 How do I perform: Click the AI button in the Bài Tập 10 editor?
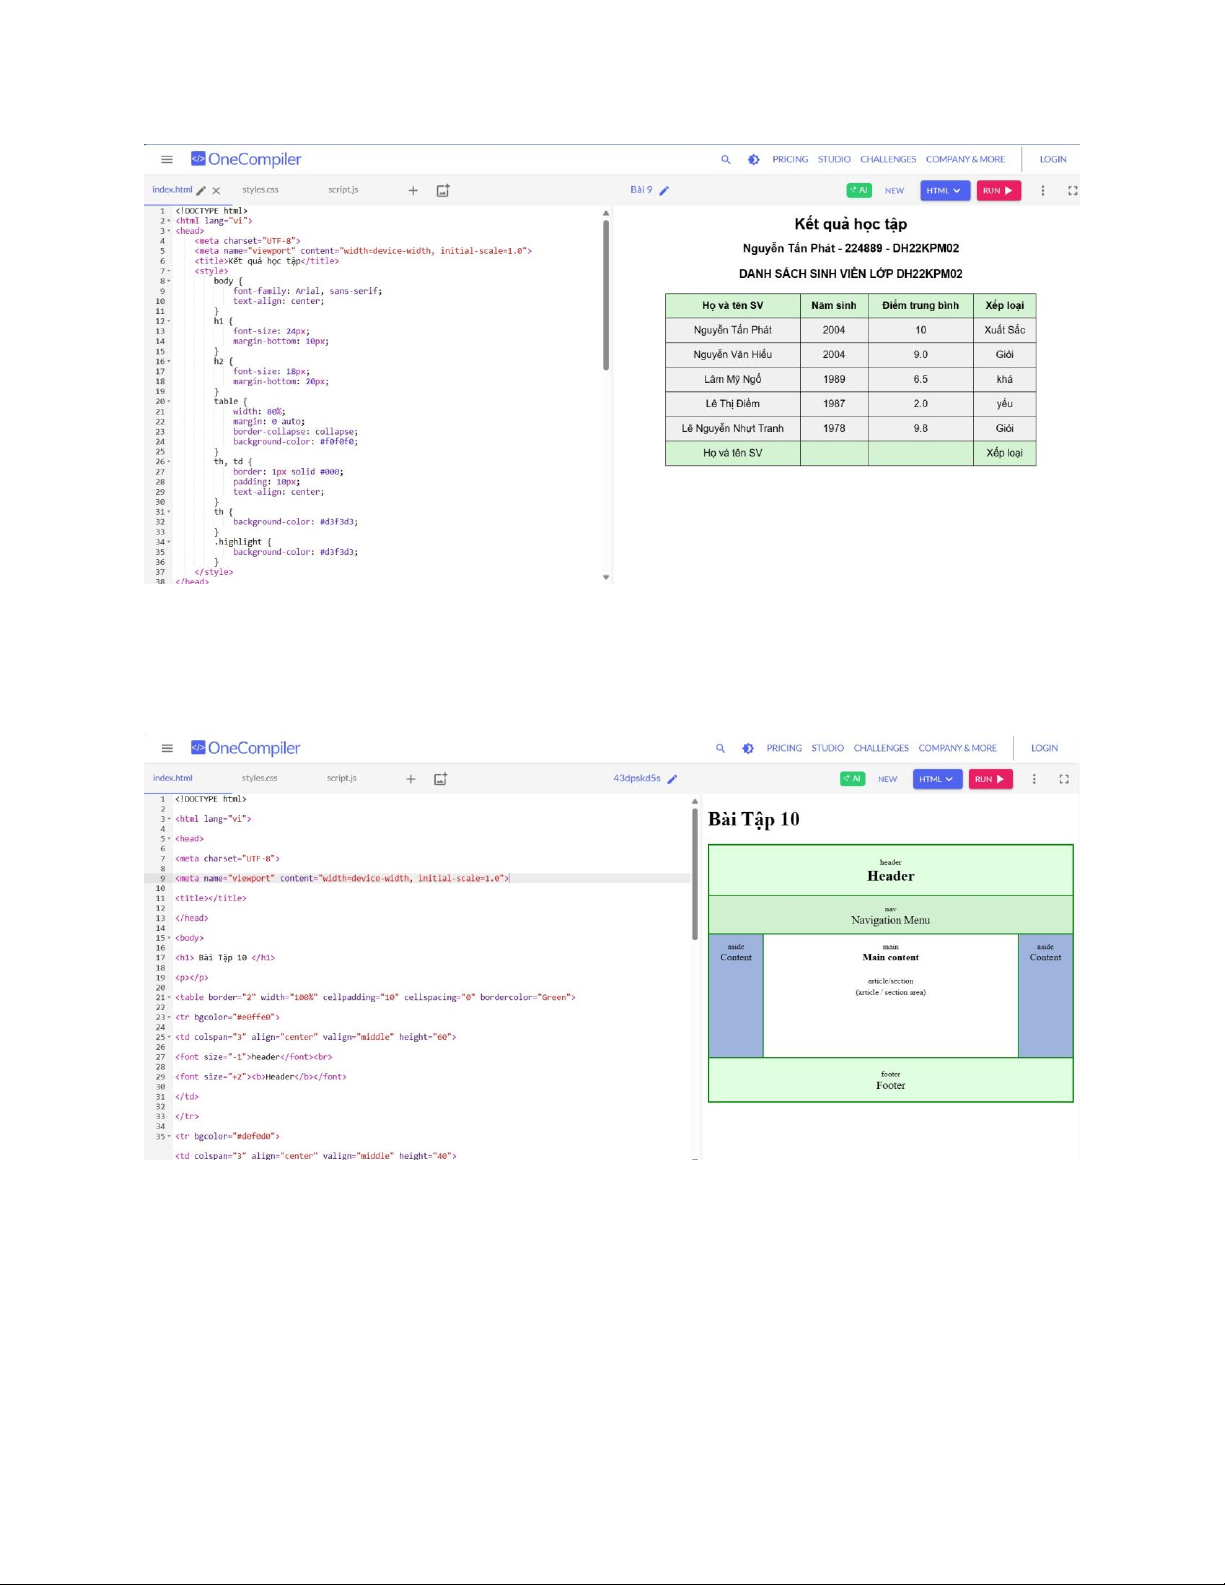pos(853,779)
